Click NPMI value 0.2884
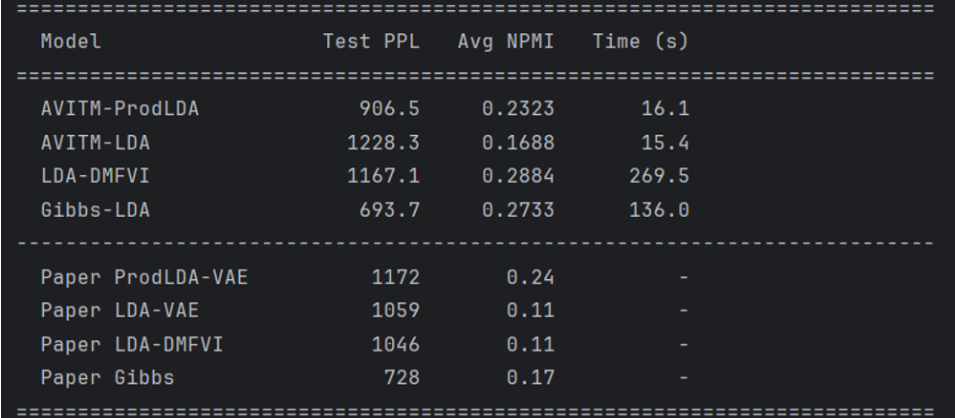Image resolution: width=955 pixels, height=418 pixels. (518, 176)
